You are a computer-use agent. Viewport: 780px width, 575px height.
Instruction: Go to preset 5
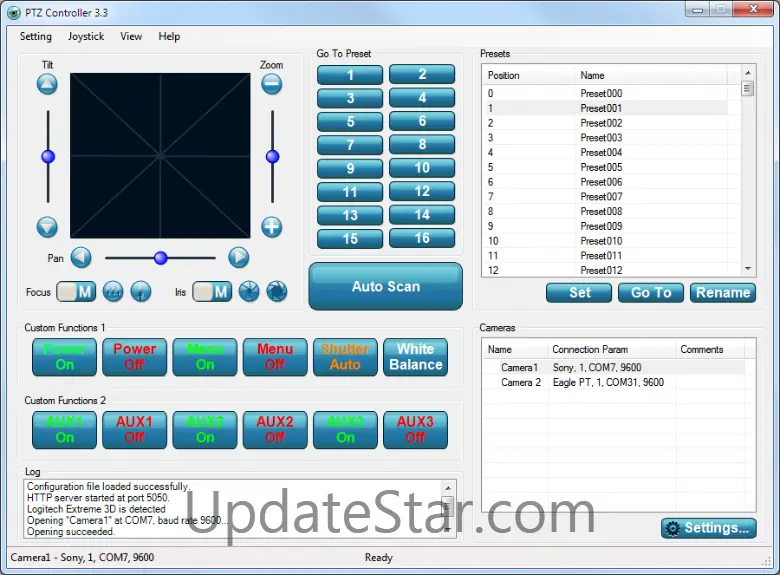pyautogui.click(x=350, y=121)
